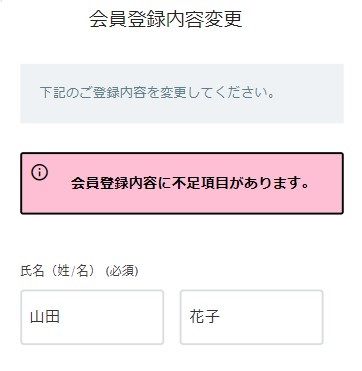Click the word 会員登録内容 in the pink alert
The image size is (362, 371).
tap(114, 183)
